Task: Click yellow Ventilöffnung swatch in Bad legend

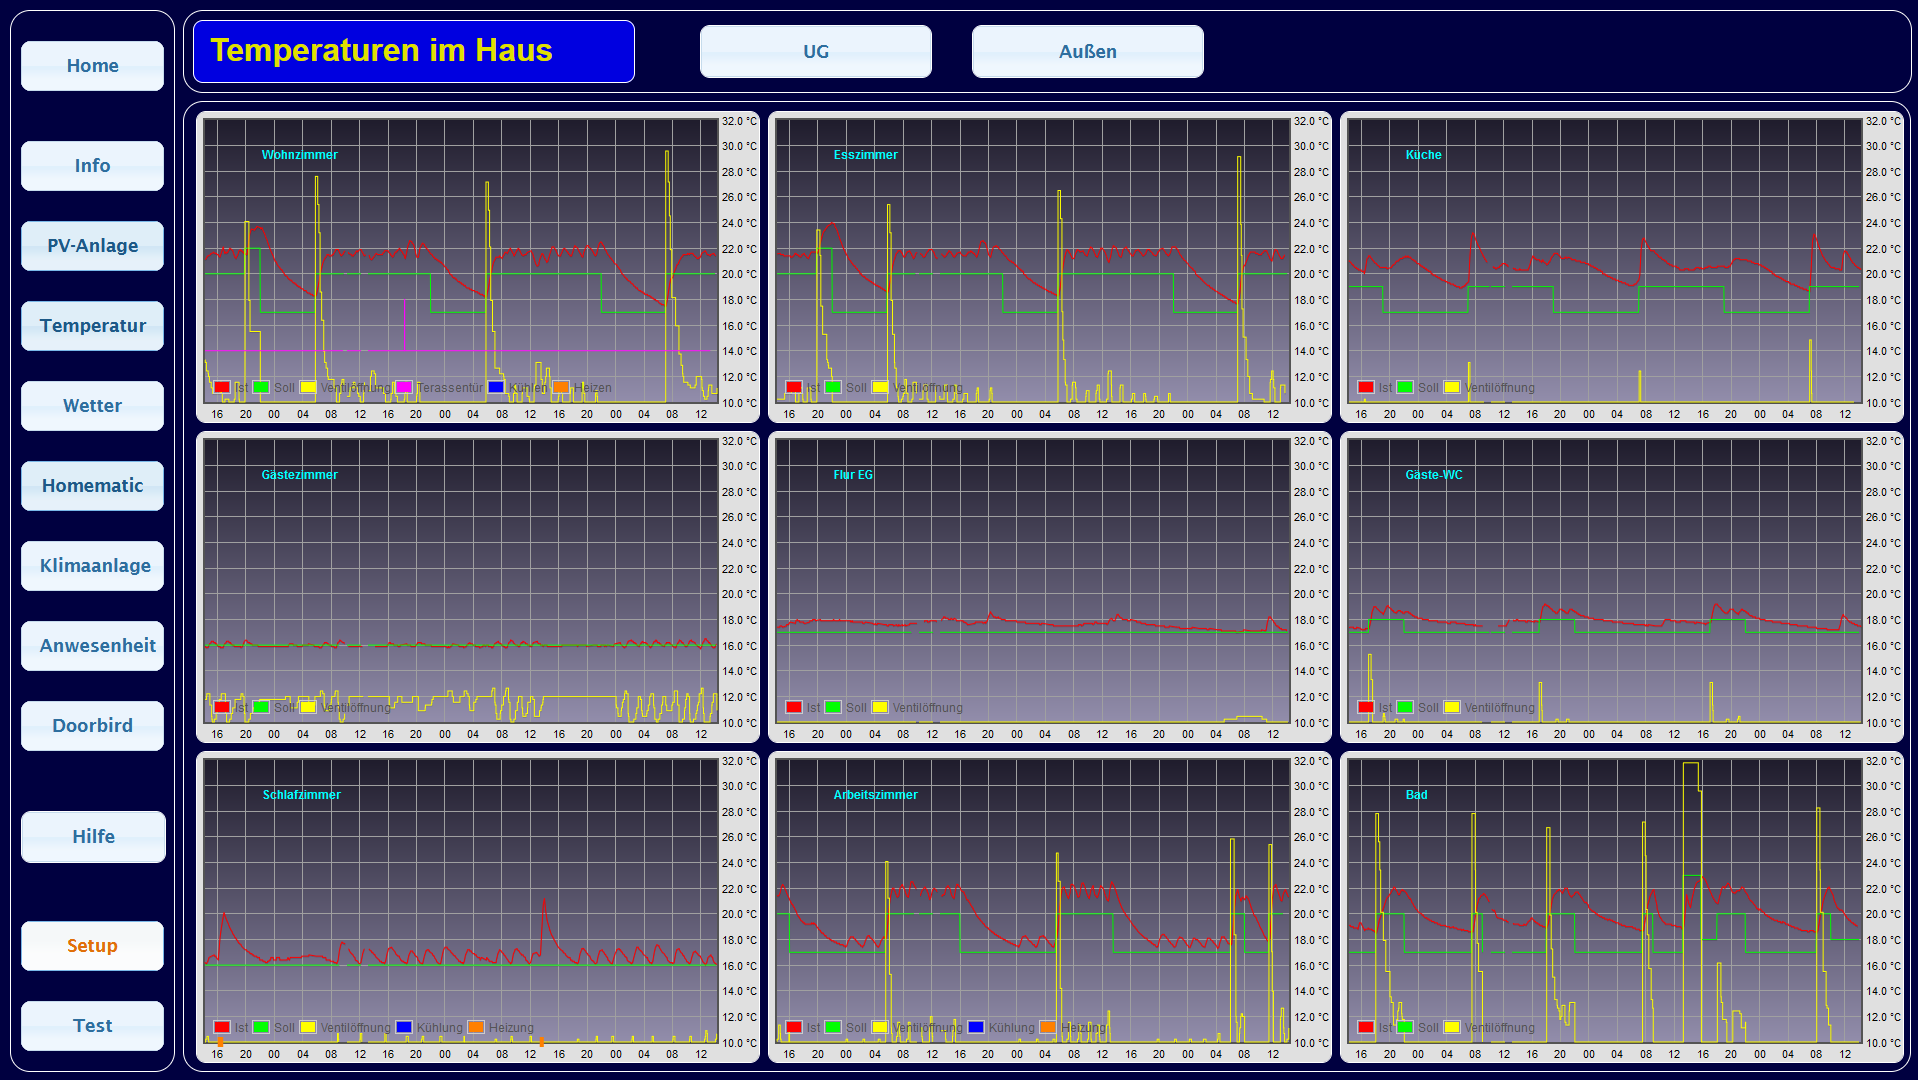Action: [x=1452, y=1027]
